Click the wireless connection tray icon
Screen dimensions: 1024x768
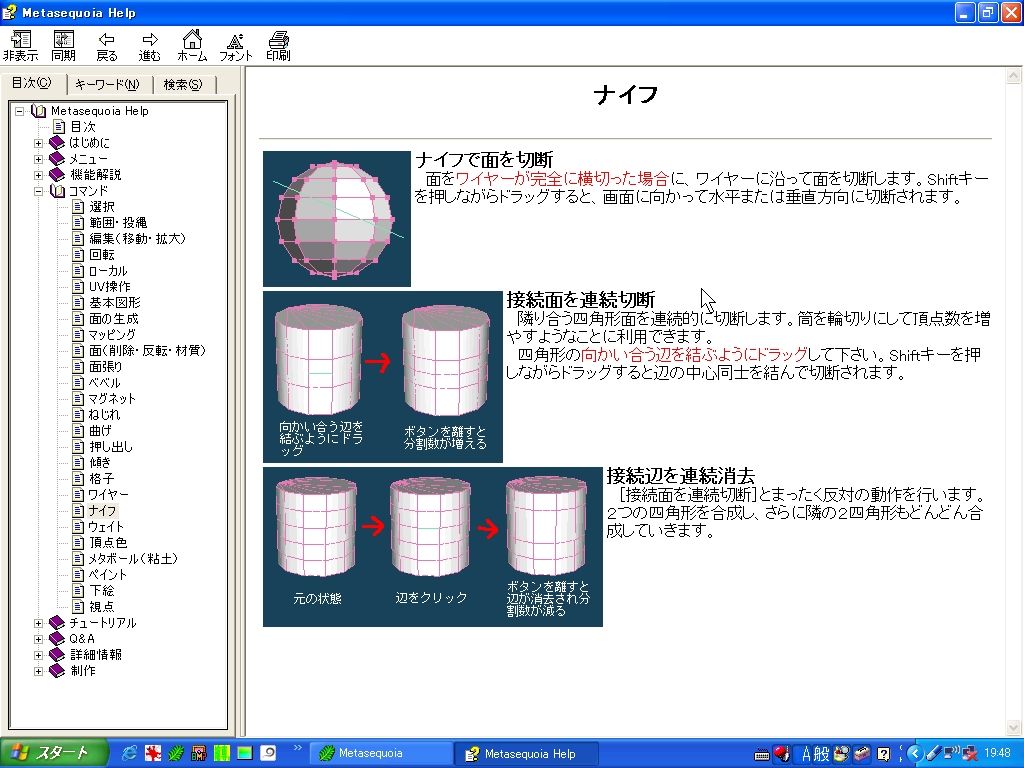950,753
